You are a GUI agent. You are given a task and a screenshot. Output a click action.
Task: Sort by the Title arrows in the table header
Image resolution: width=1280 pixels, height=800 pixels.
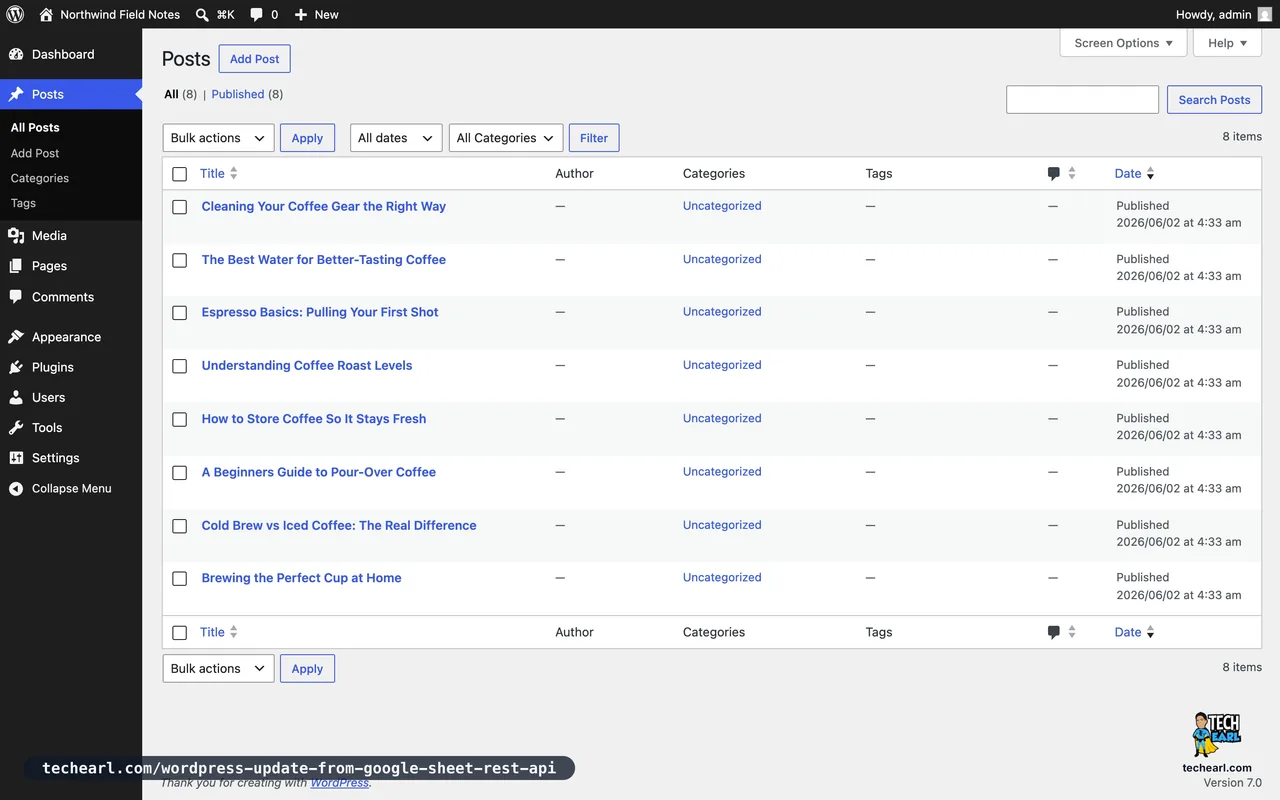234,173
